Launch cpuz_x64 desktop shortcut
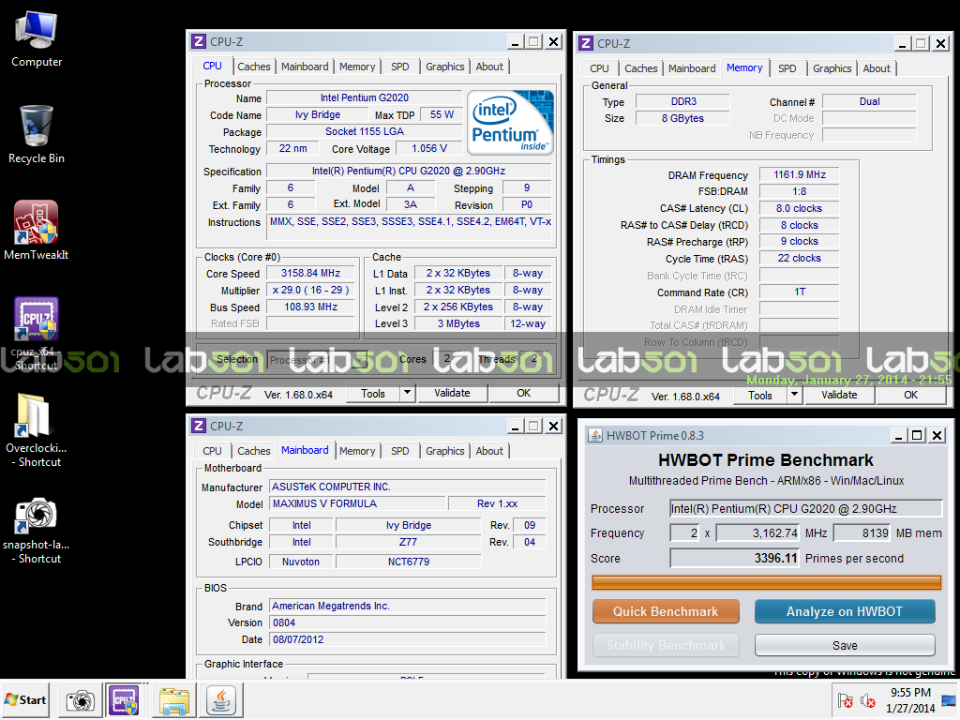Screen dimensions: 960x720 [x=36, y=334]
